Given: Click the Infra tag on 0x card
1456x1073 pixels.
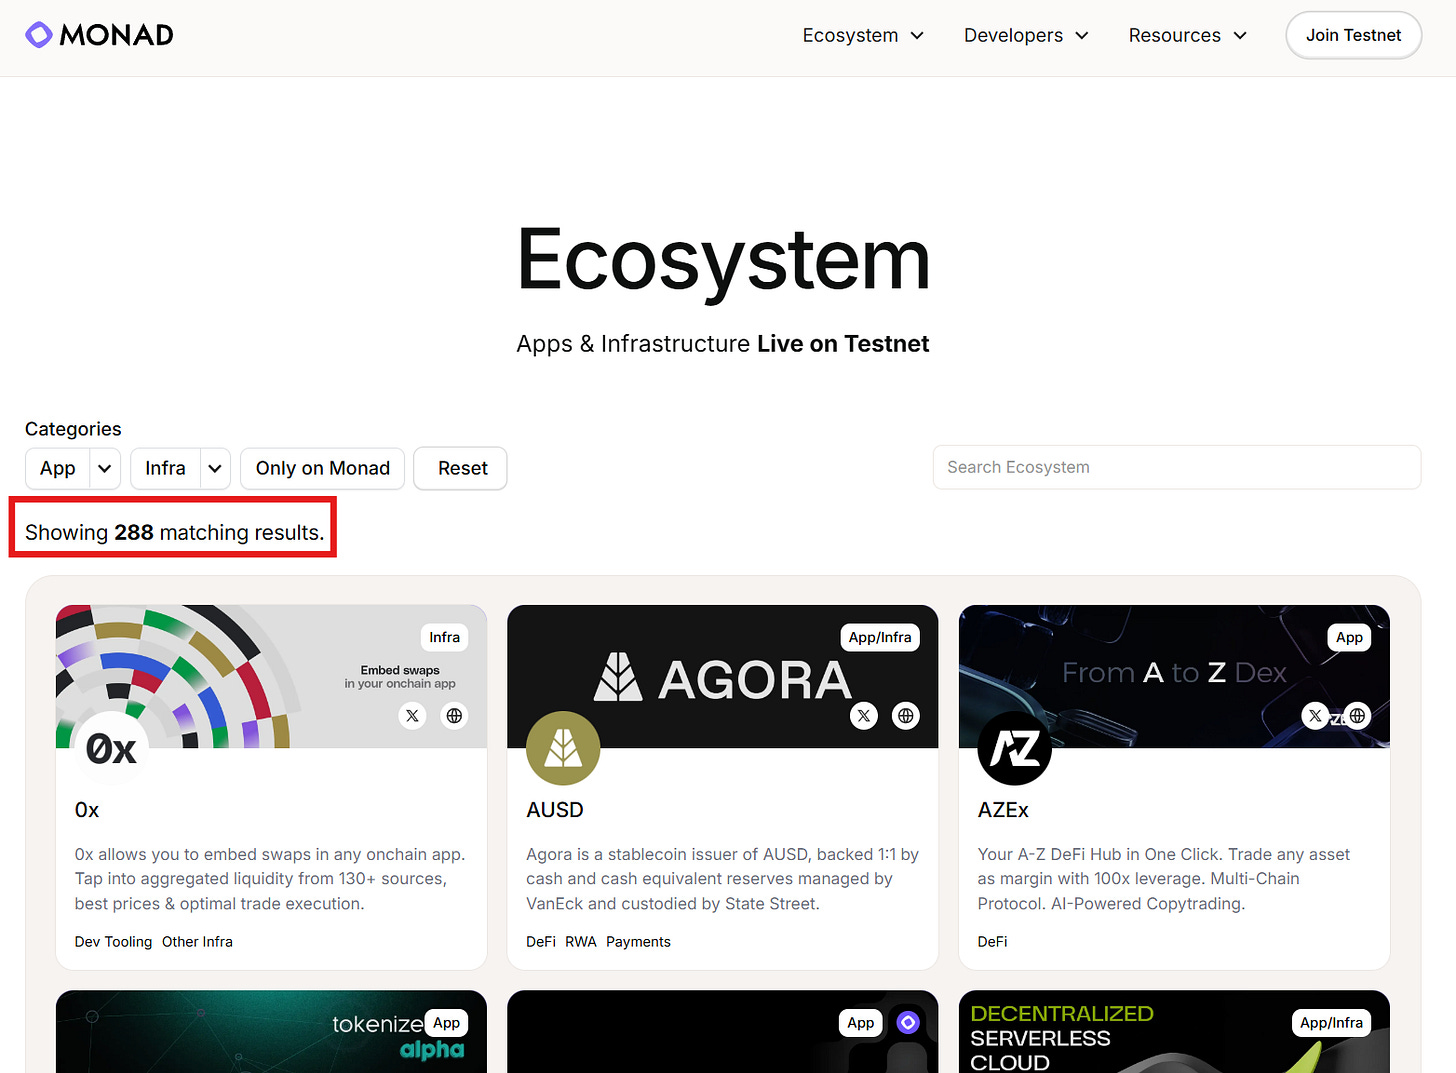Looking at the screenshot, I should [445, 637].
